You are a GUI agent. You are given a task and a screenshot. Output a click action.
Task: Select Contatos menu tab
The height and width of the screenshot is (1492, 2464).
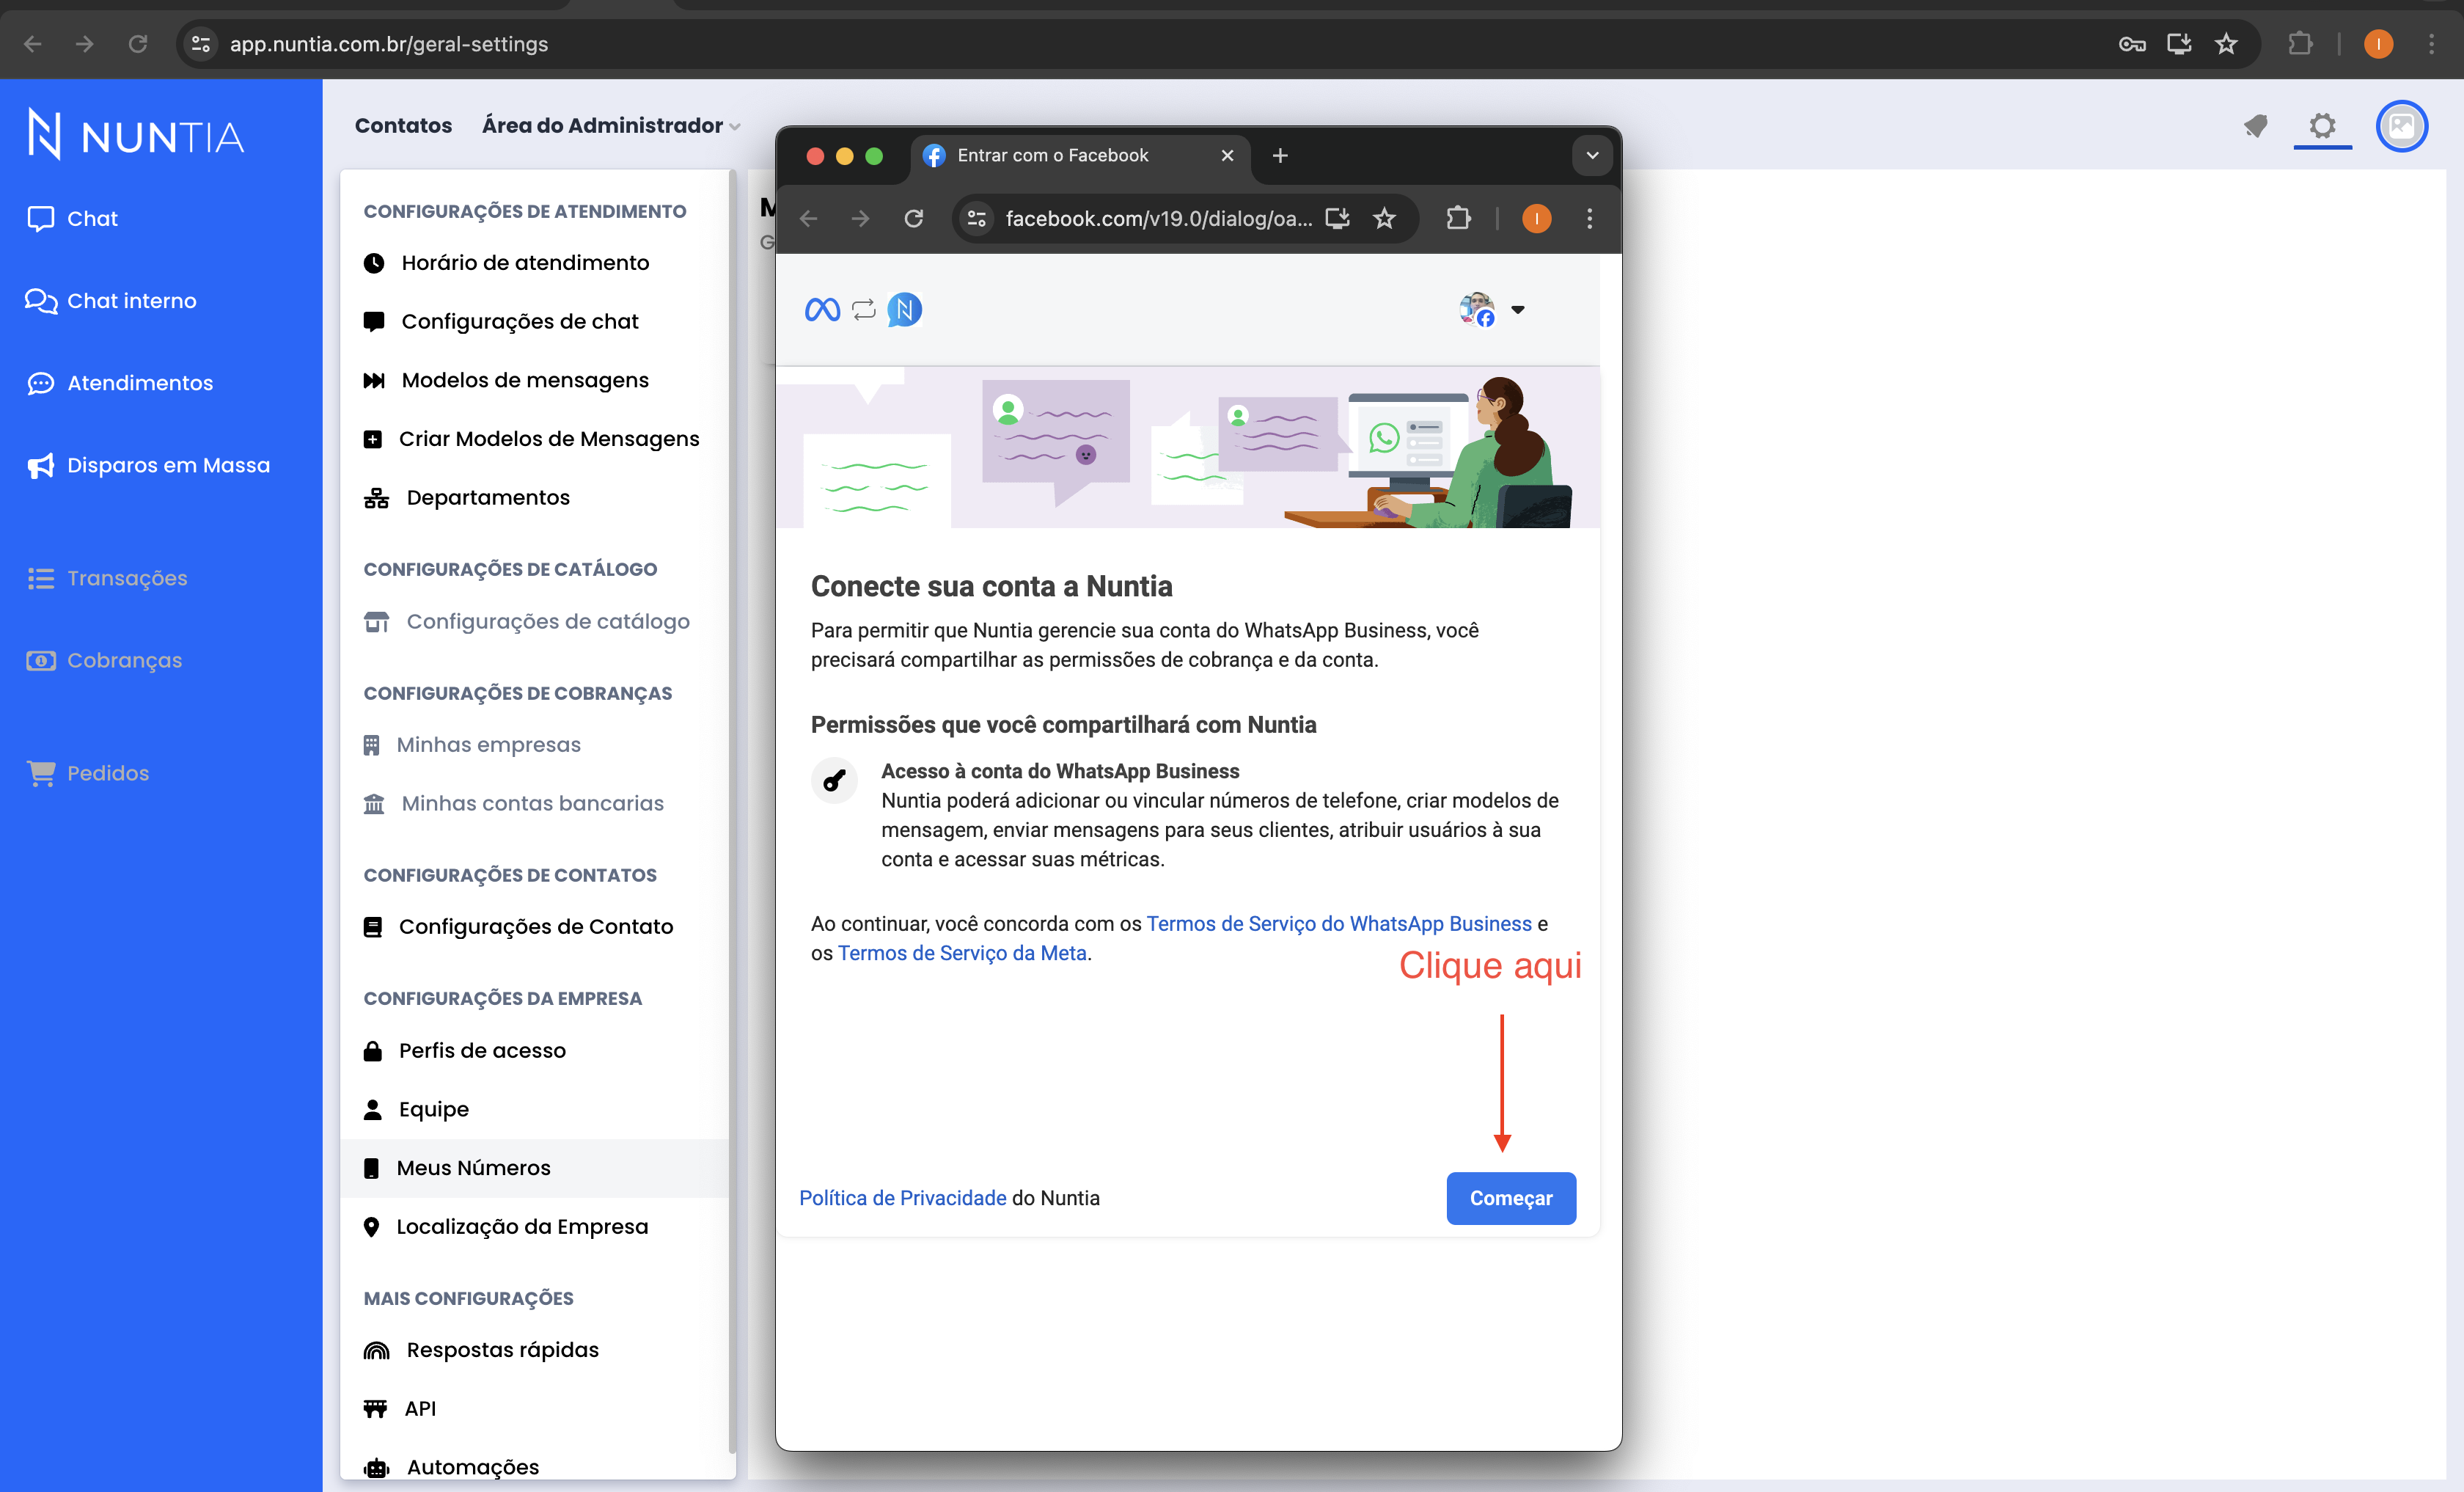point(403,125)
